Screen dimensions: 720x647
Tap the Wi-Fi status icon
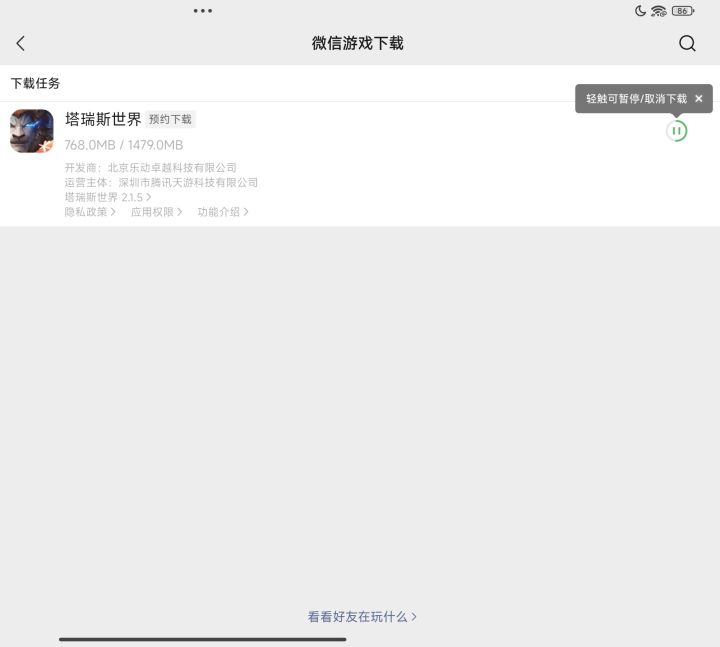point(658,11)
